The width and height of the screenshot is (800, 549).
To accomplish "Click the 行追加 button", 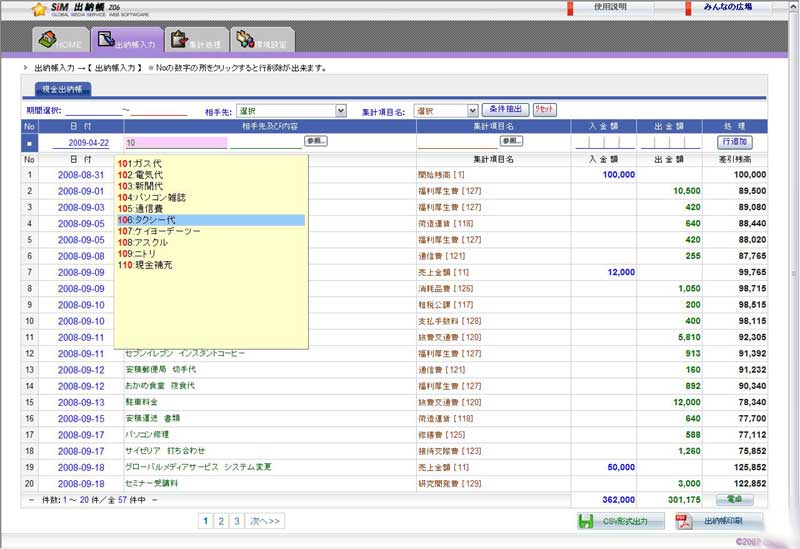I will tap(734, 142).
